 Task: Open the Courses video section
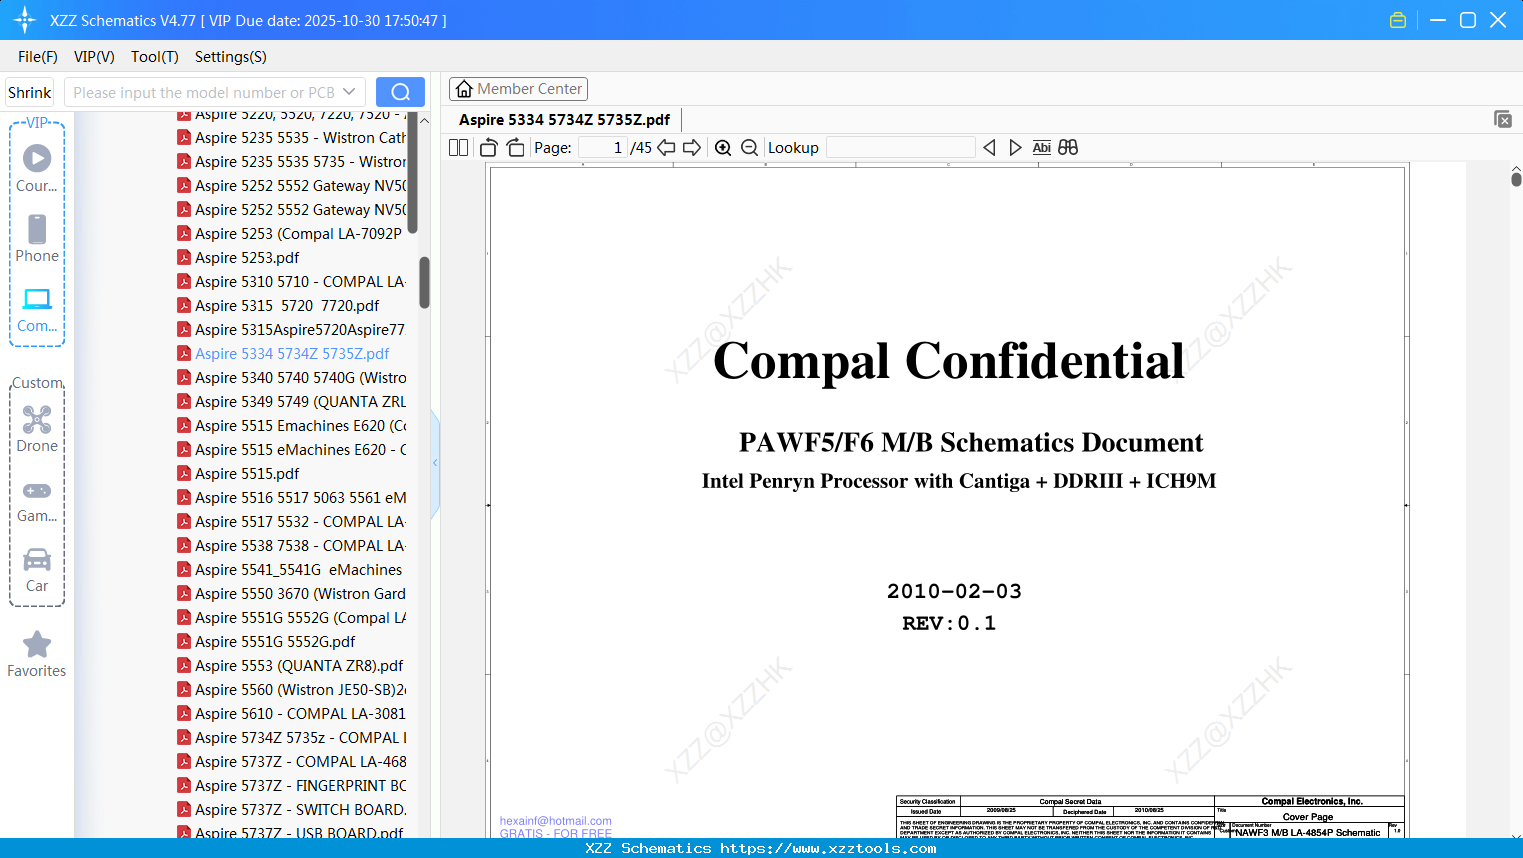37,168
